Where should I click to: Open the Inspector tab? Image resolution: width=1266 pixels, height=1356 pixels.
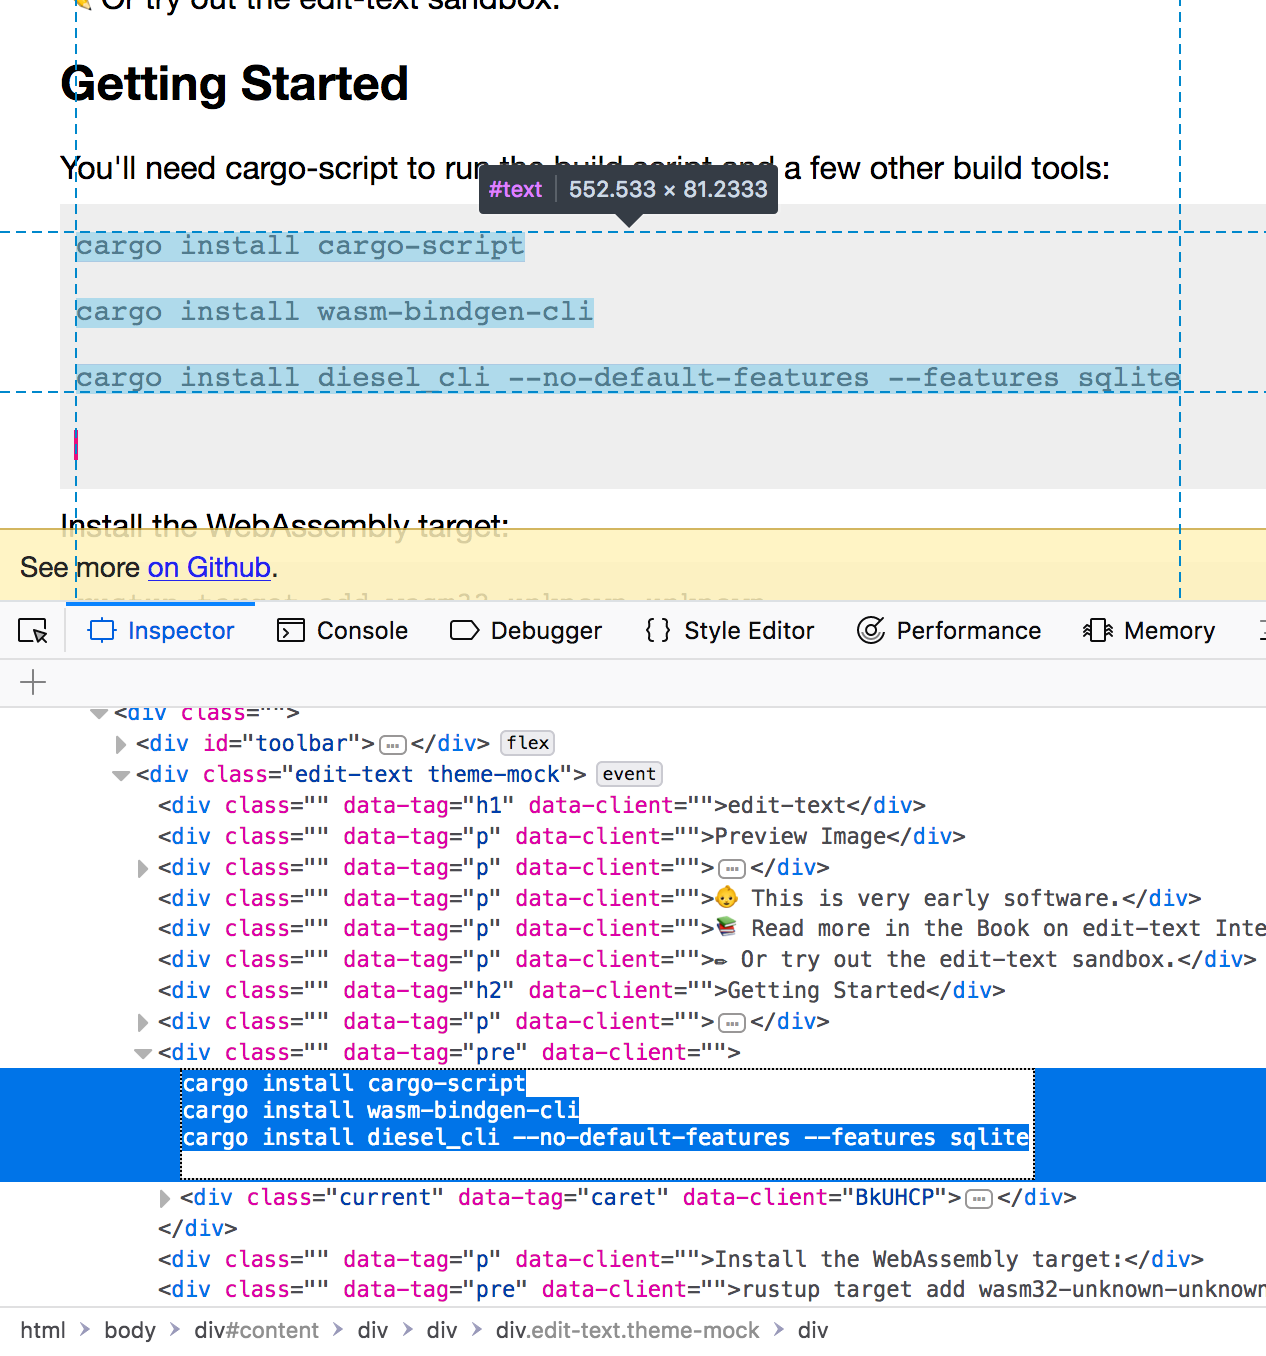coord(161,631)
